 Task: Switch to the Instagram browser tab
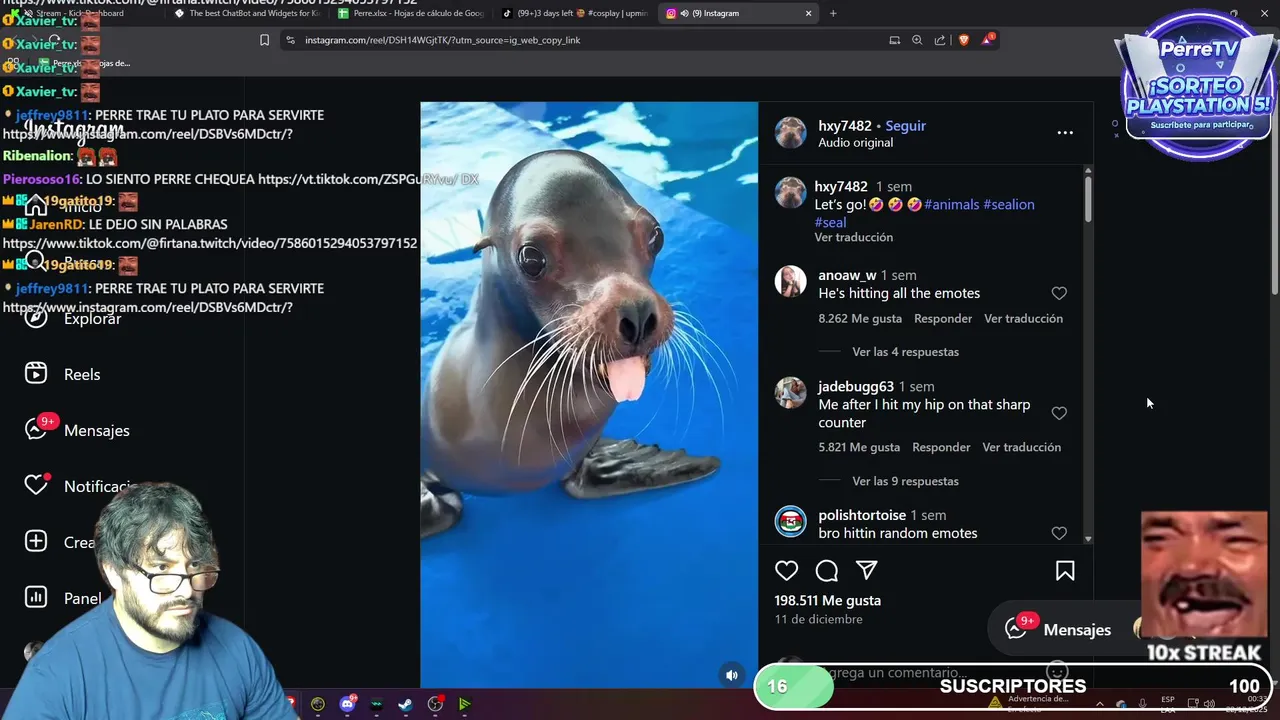click(x=739, y=13)
